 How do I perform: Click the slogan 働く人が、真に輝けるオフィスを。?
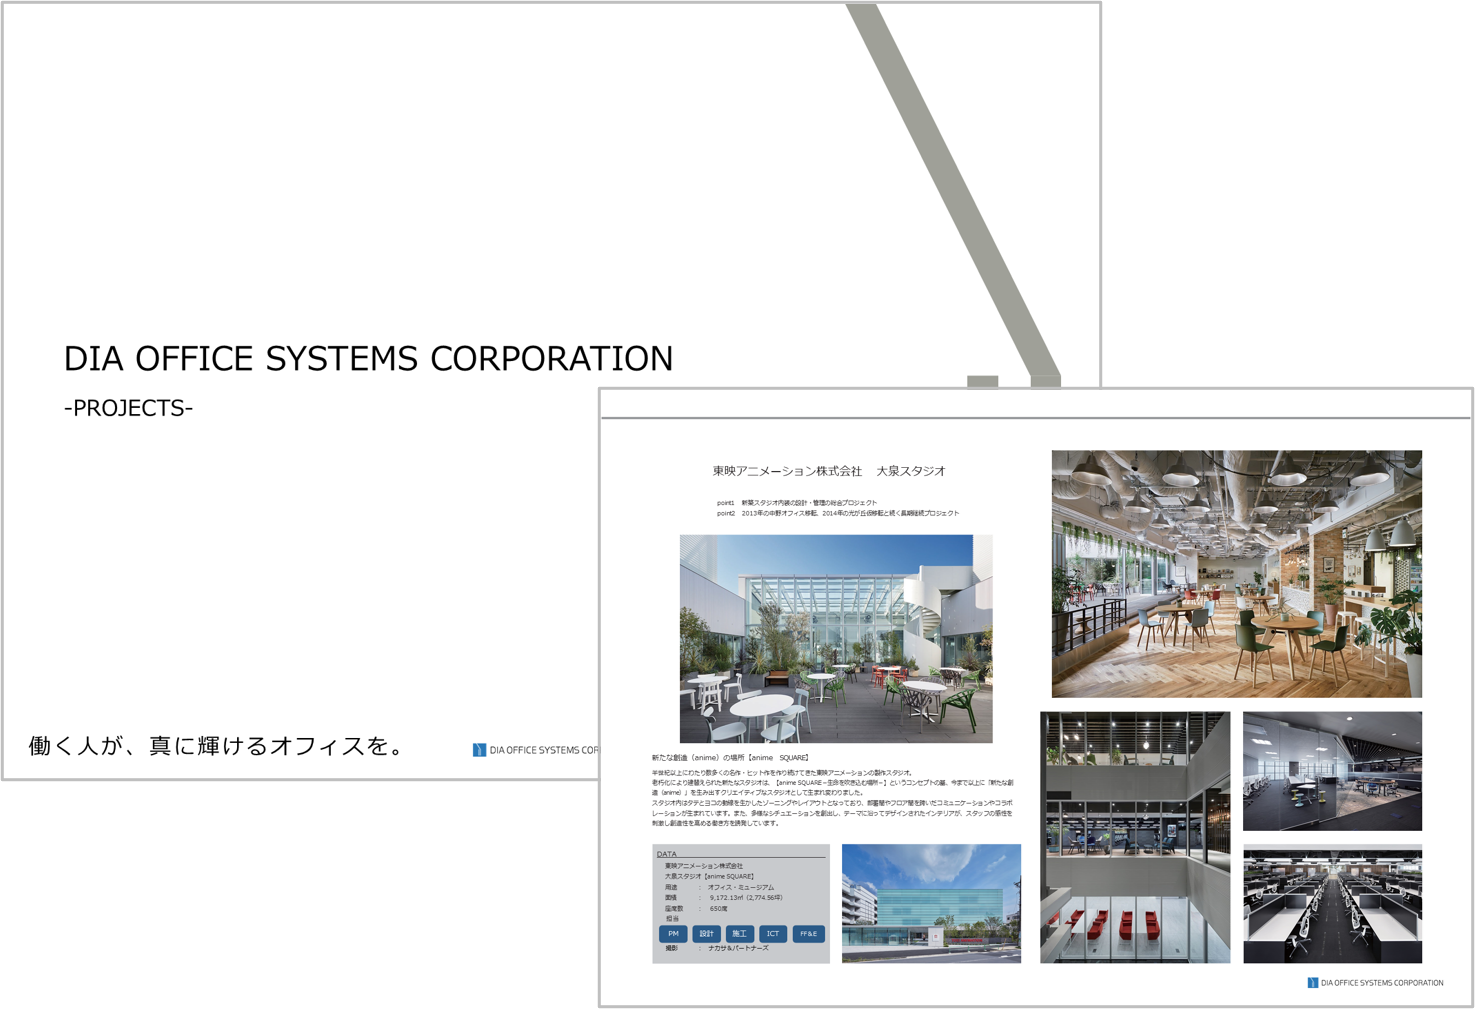pos(216,746)
